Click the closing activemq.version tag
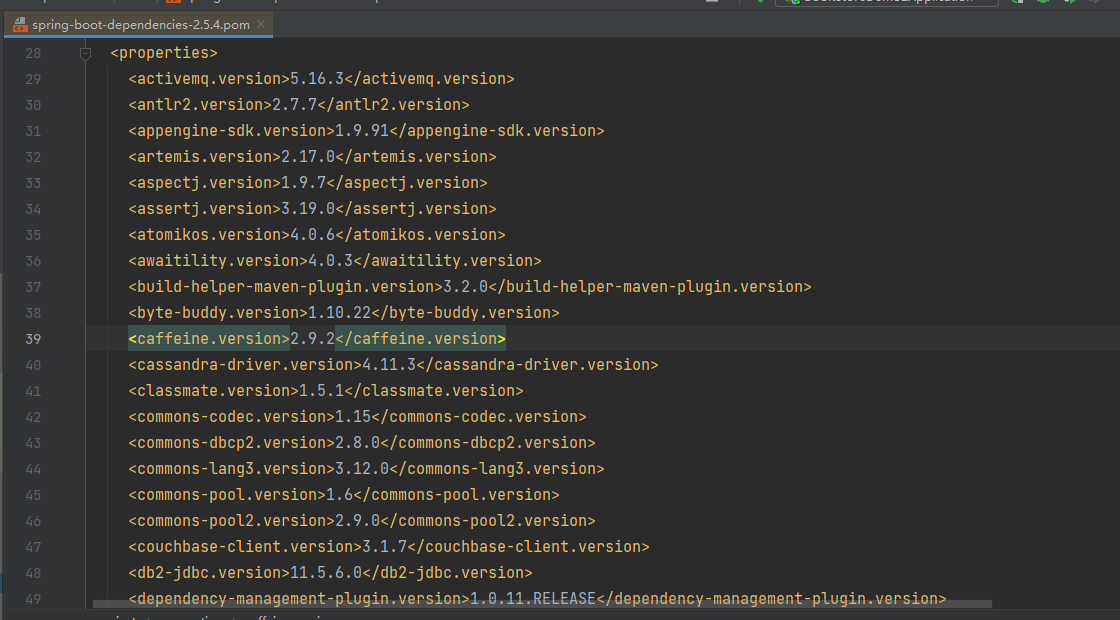The height and width of the screenshot is (620, 1120). [429, 79]
